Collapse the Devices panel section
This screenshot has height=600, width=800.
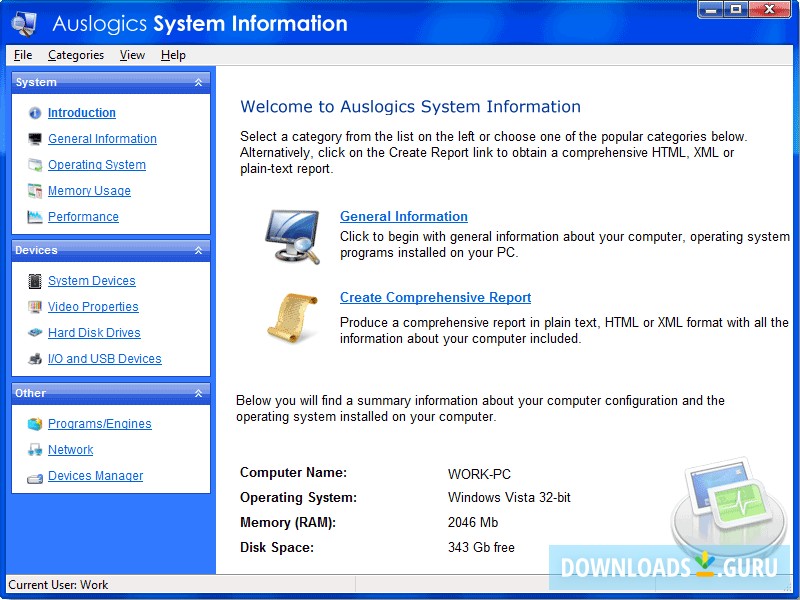tap(198, 250)
